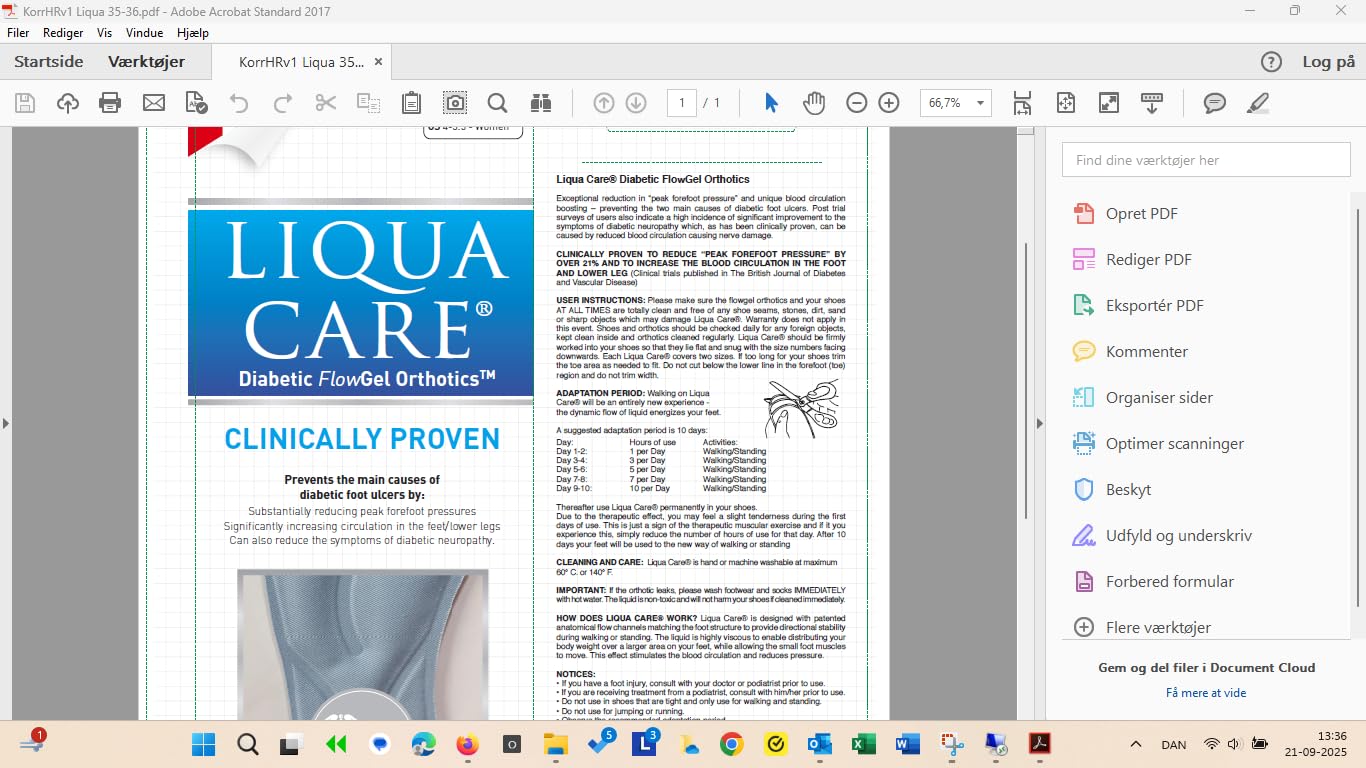
Task: Zoom in with the plus button
Action: [x=889, y=103]
